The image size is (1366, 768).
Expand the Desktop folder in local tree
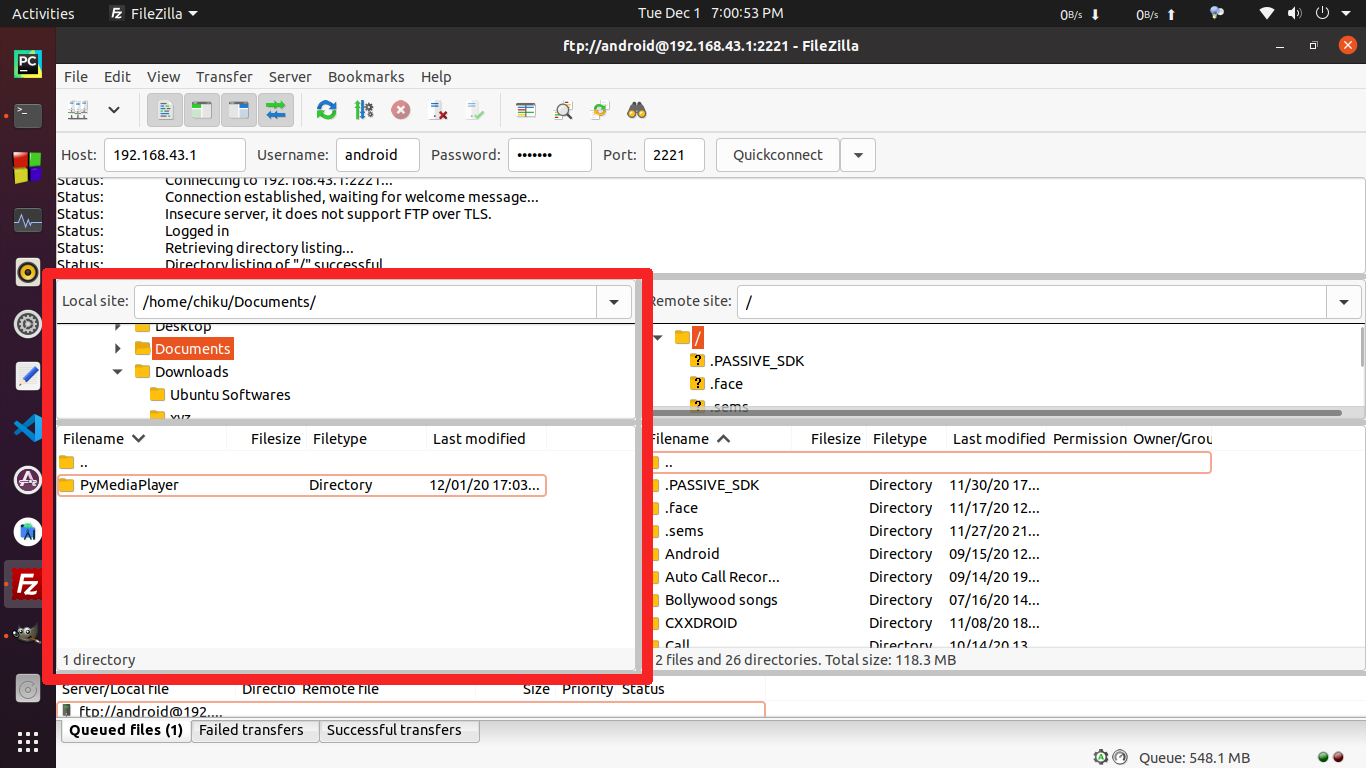pos(118,326)
